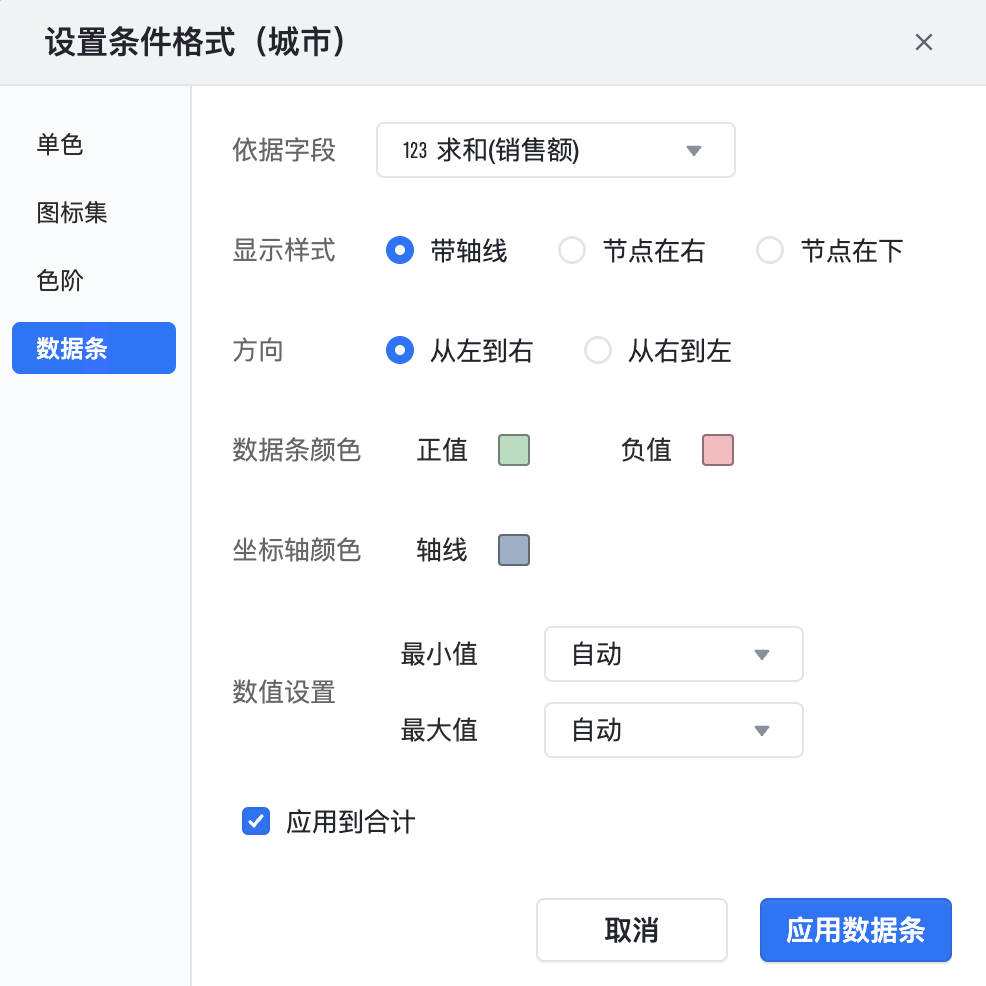This screenshot has width=986, height=986.
Task: Set direction to 从左到右
Action: [x=400, y=351]
